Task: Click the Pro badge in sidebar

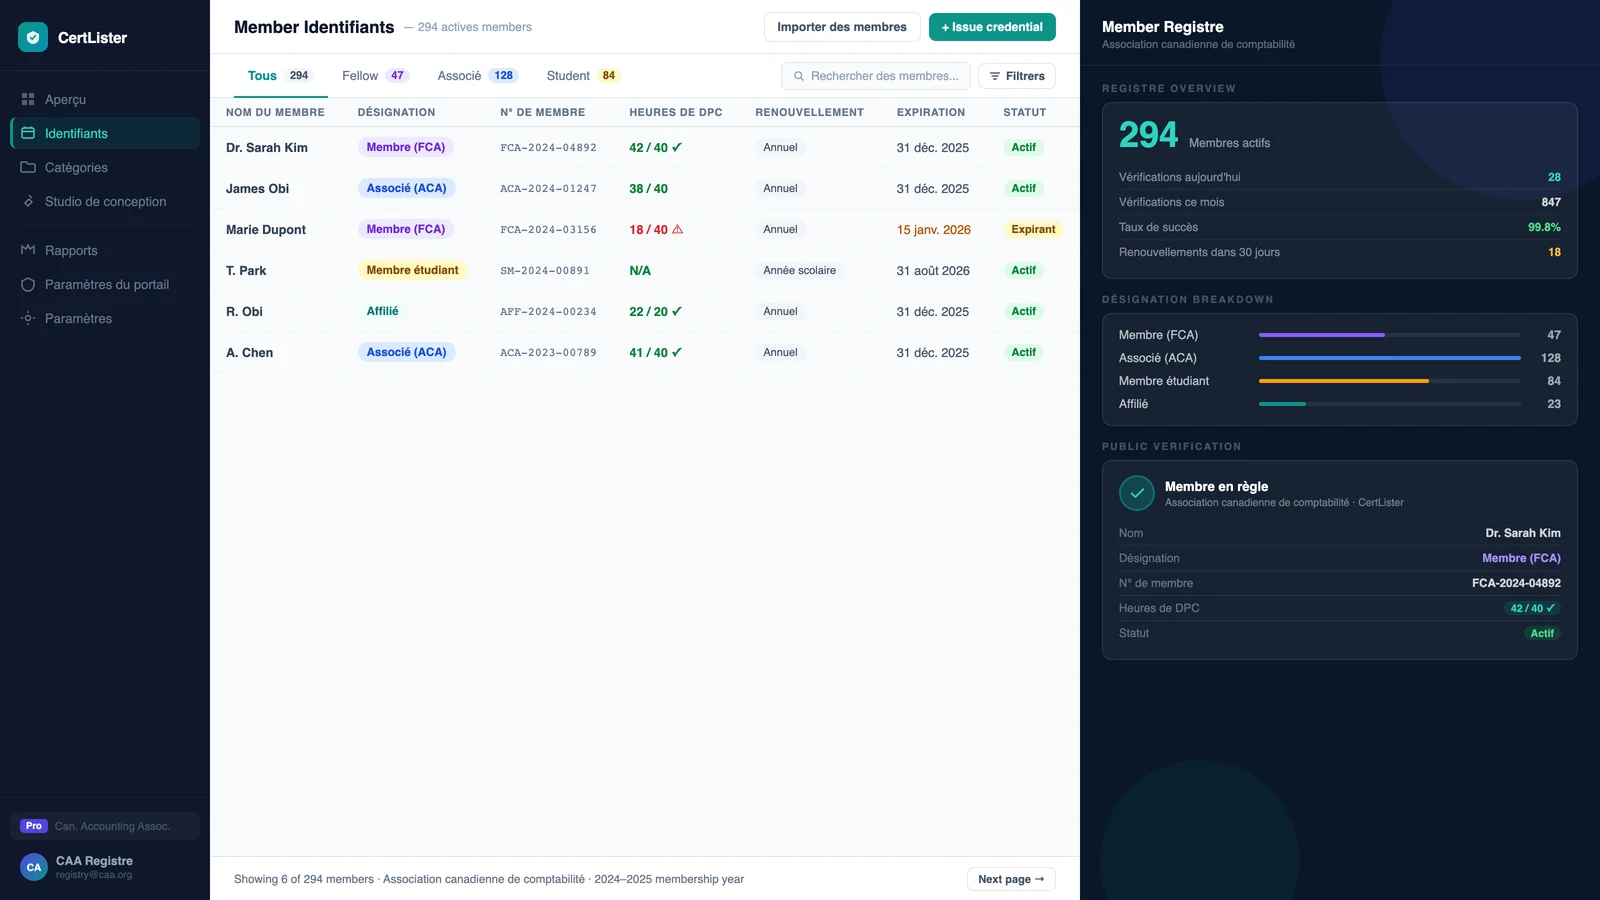Action: [34, 826]
